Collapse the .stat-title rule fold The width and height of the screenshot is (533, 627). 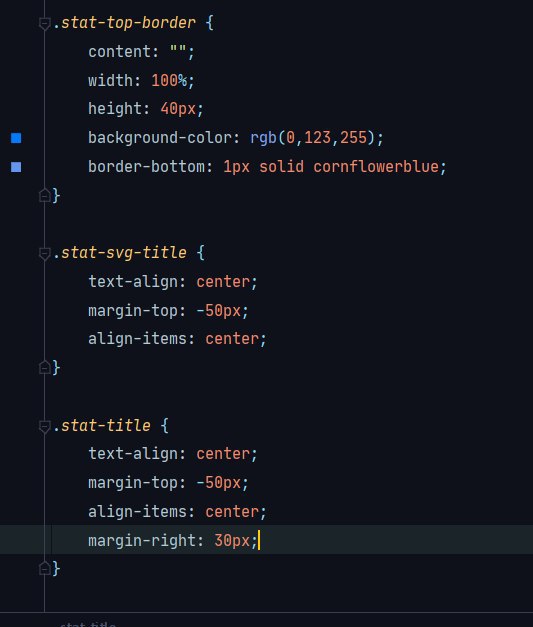click(44, 426)
